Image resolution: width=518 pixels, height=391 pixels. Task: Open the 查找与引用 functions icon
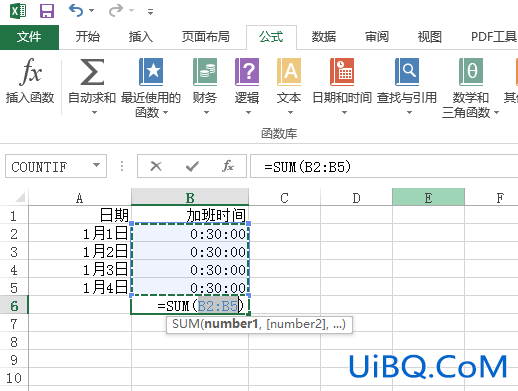[x=407, y=72]
